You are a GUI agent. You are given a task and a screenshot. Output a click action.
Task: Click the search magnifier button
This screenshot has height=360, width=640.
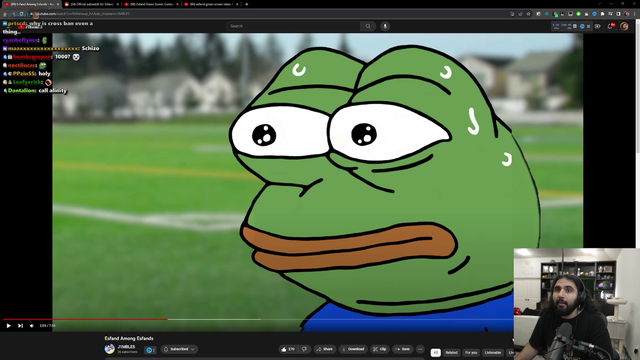pyautogui.click(x=368, y=26)
